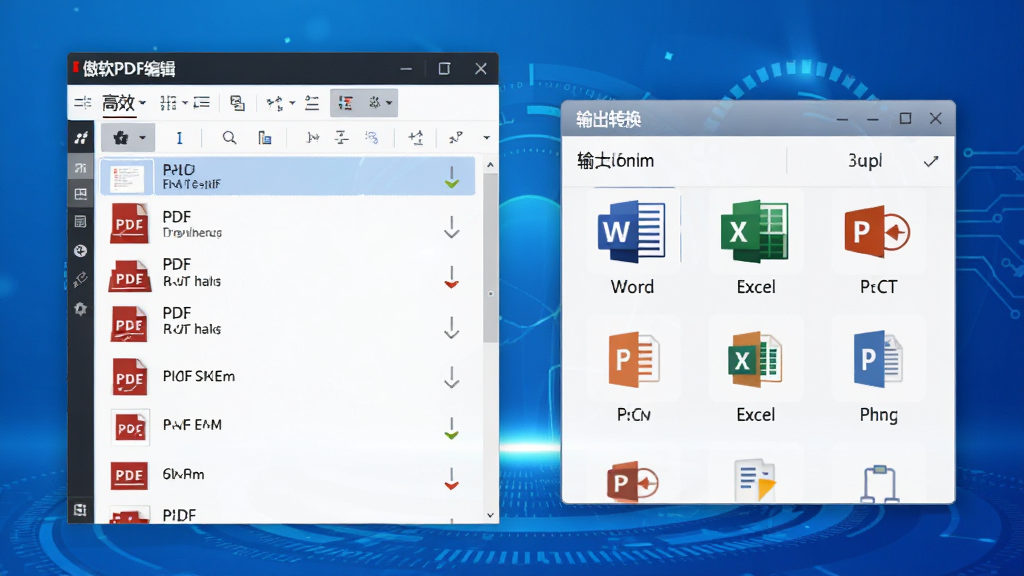1024x576 pixels.
Task: Click the column layout icon in top toolbar
Action: click(x=168, y=103)
